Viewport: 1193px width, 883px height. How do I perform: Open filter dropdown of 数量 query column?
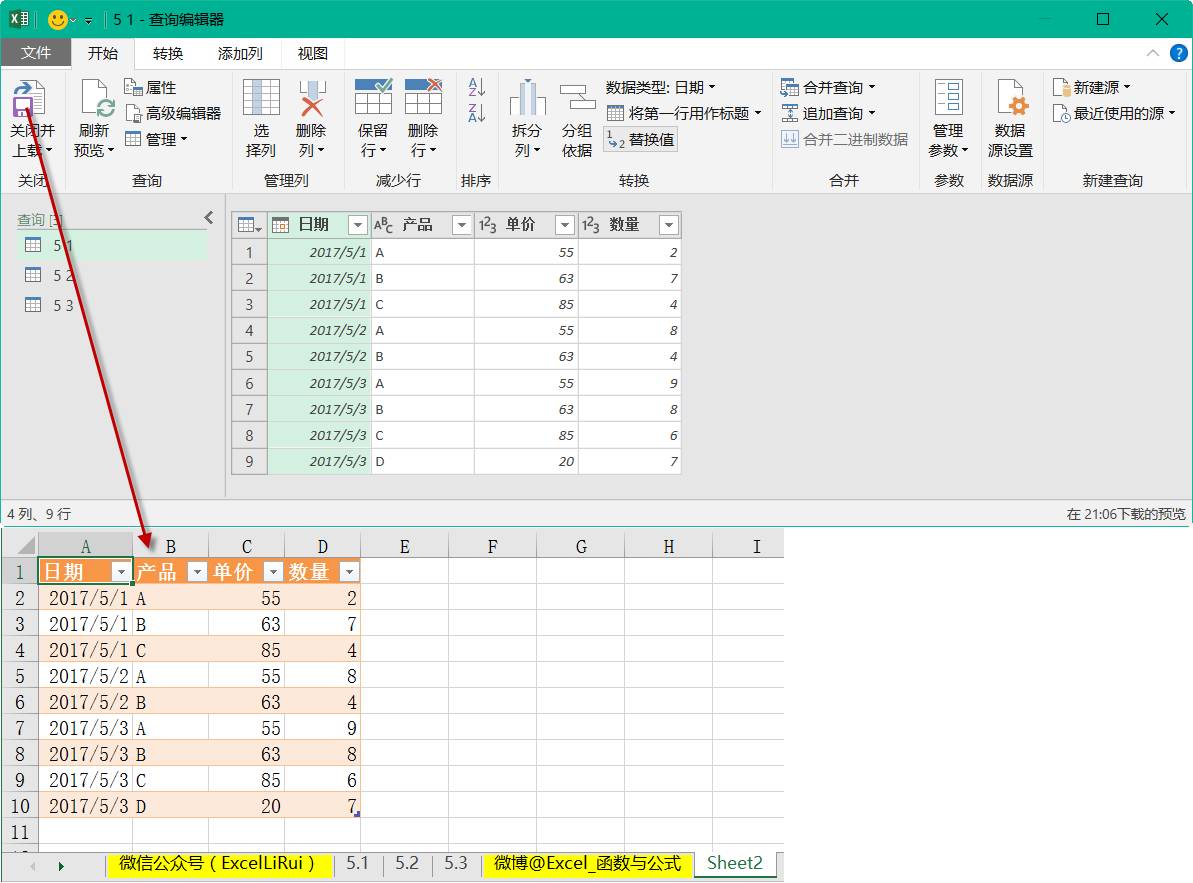tap(668, 225)
